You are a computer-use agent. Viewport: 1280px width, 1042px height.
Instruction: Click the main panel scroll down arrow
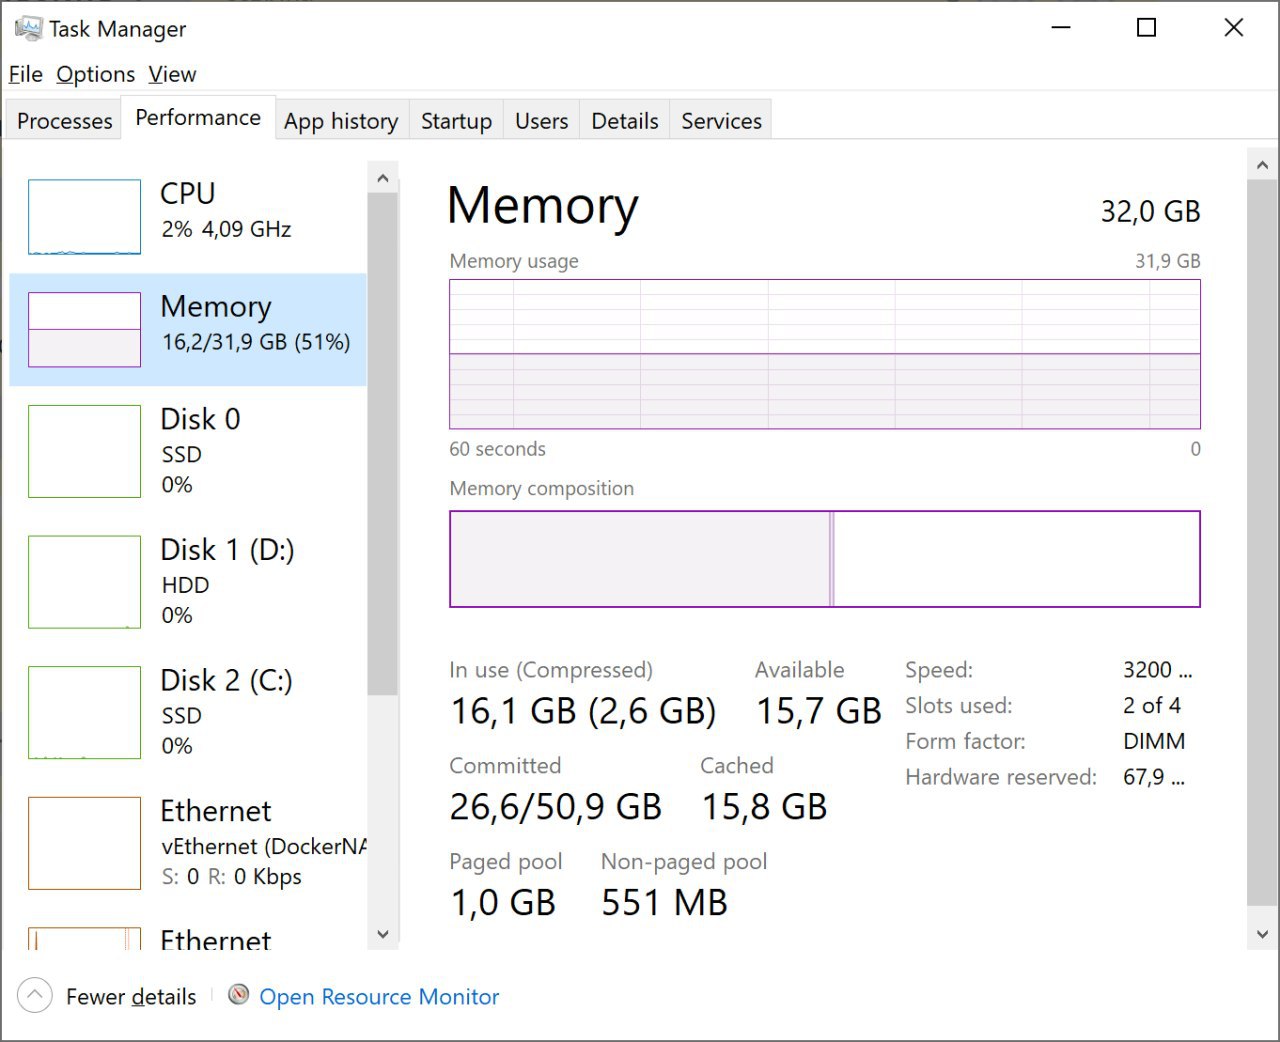click(1262, 935)
